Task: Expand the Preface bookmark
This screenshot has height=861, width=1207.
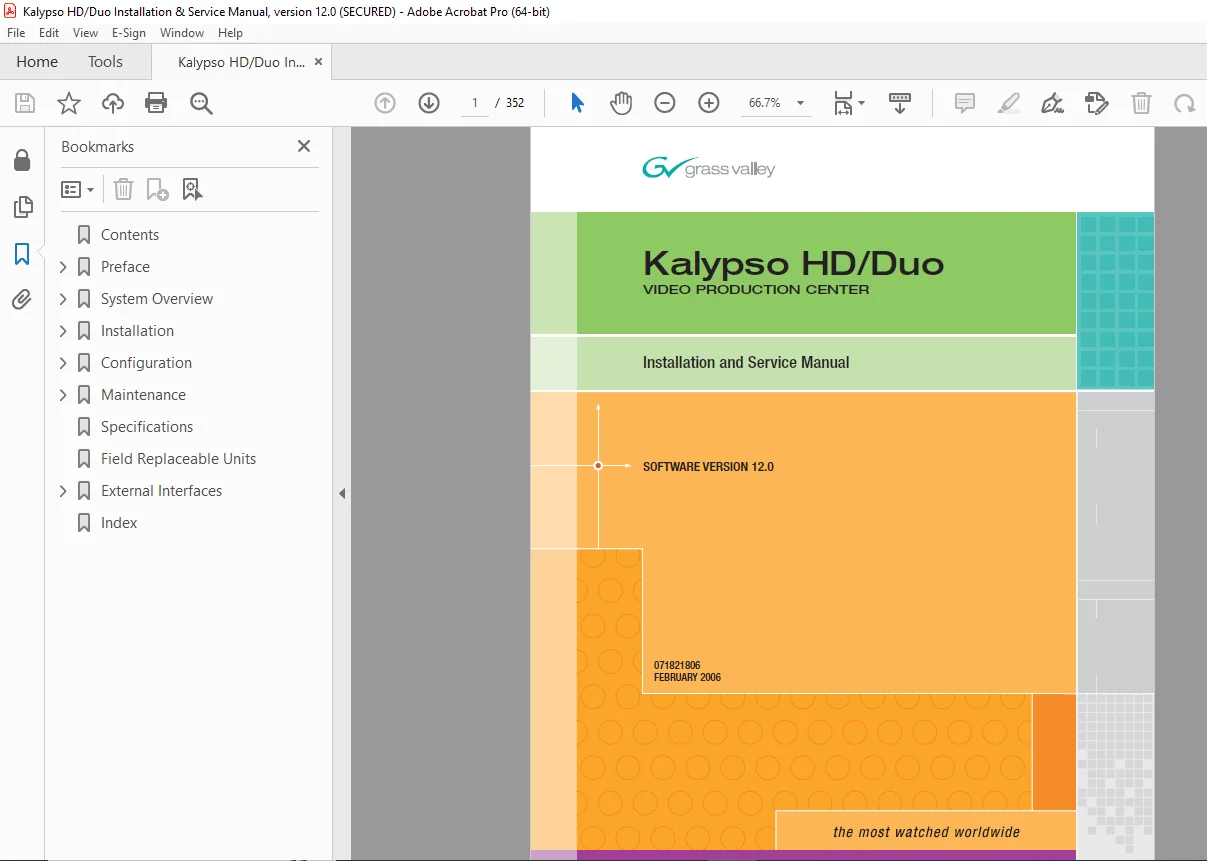Action: (63, 267)
